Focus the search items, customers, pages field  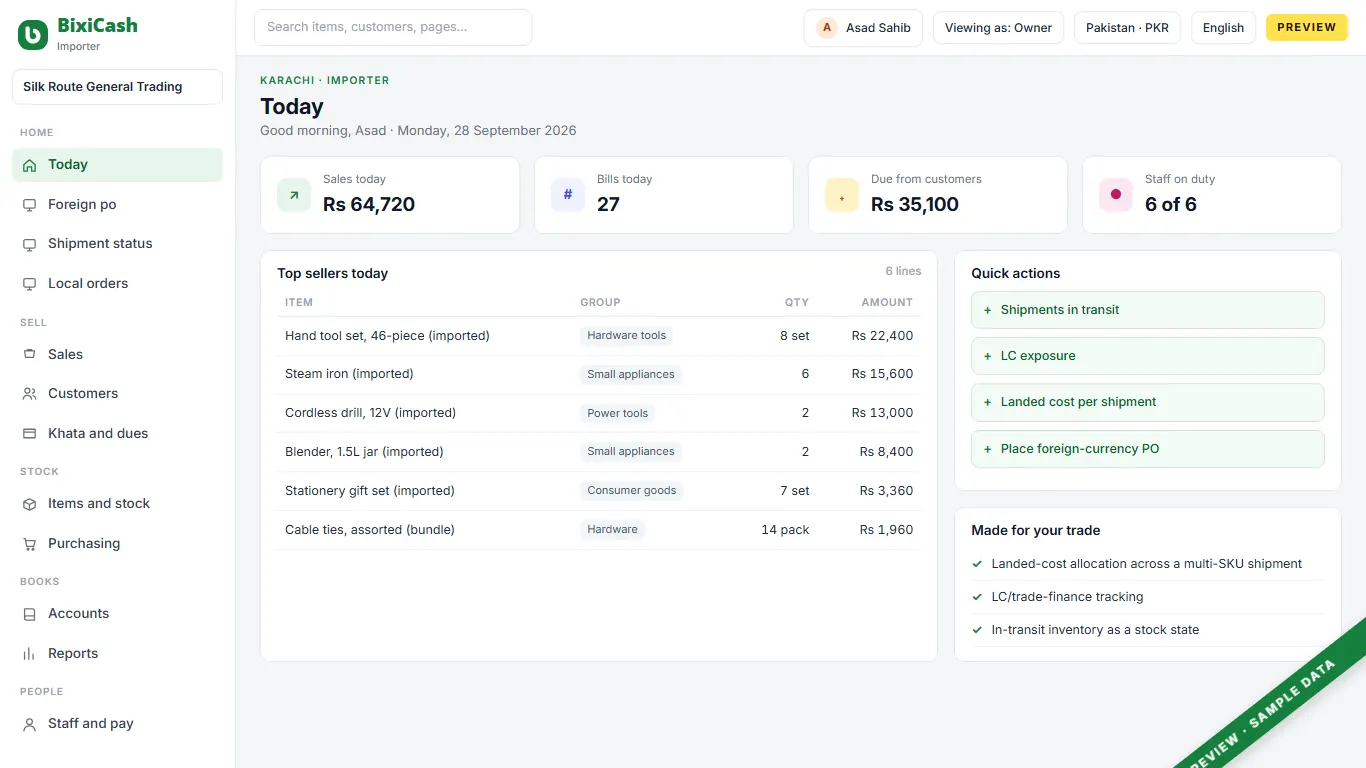click(393, 28)
